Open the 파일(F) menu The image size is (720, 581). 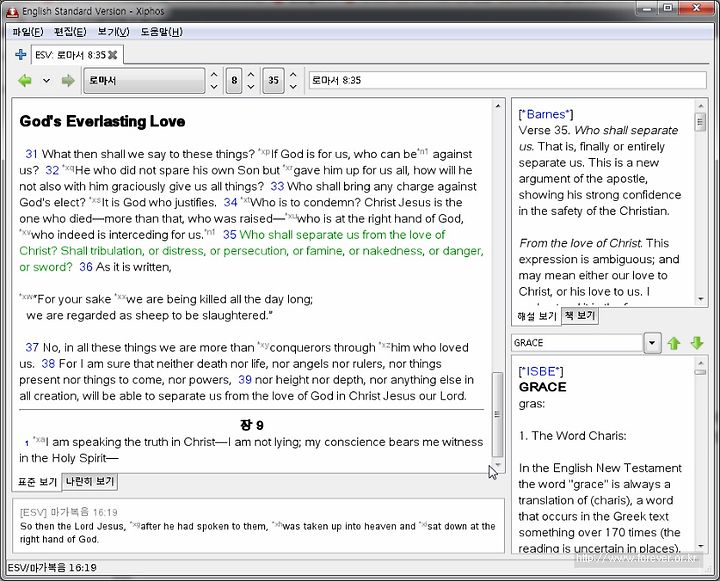coord(28,32)
